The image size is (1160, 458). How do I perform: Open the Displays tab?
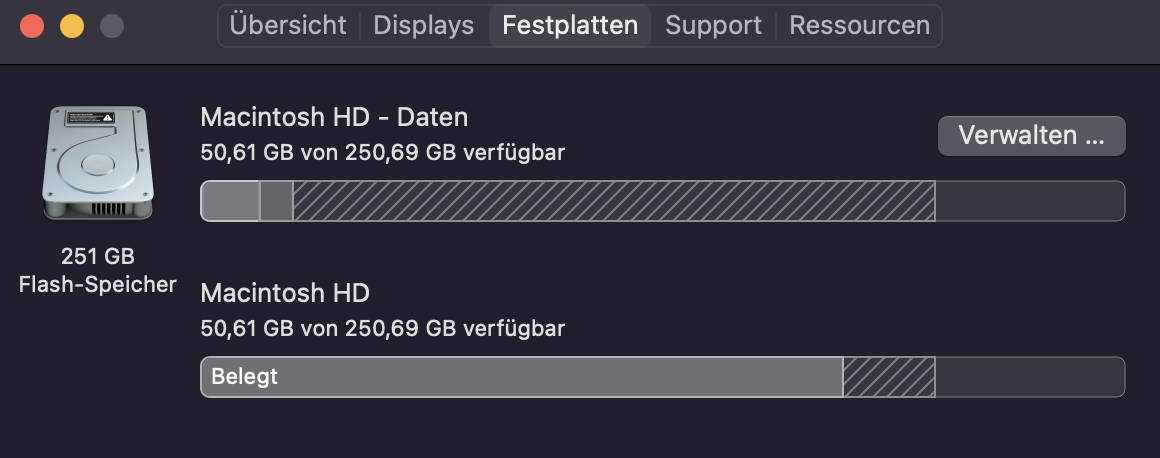pyautogui.click(x=423, y=25)
